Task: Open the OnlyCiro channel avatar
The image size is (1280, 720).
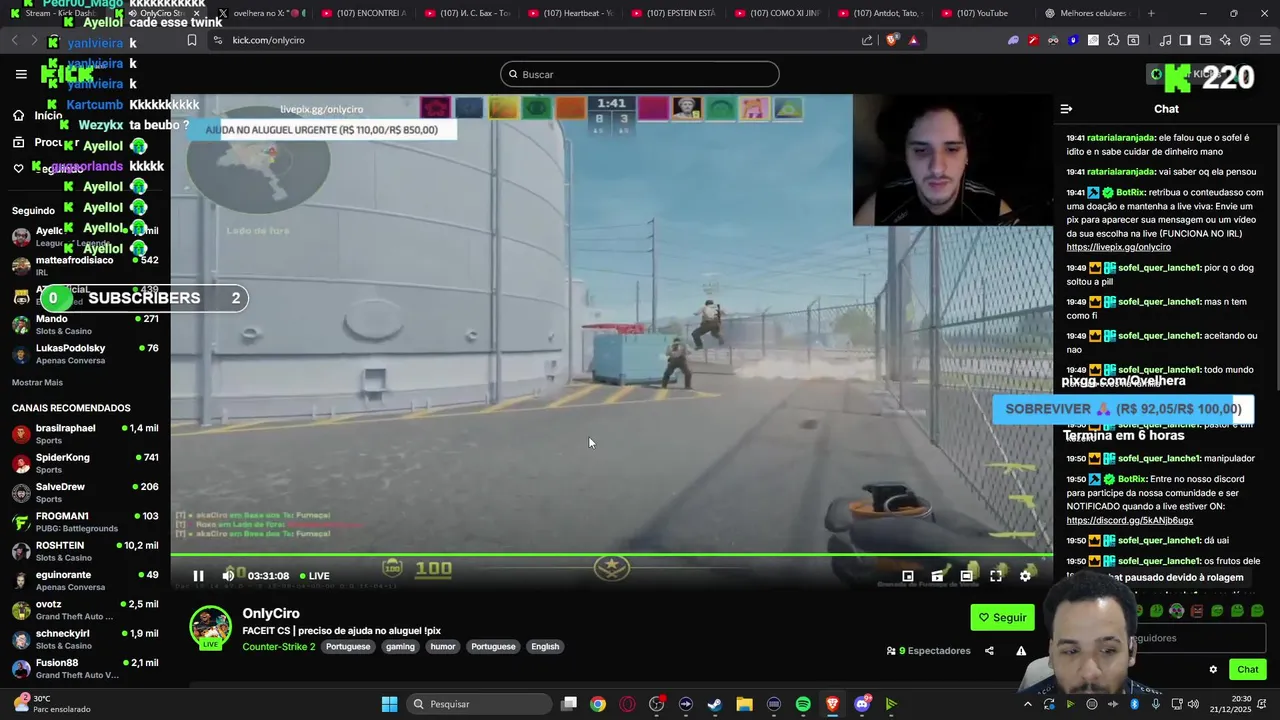Action: point(210,627)
